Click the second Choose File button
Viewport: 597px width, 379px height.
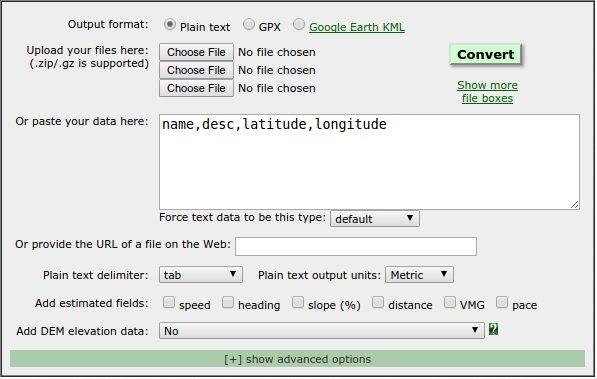(196, 70)
